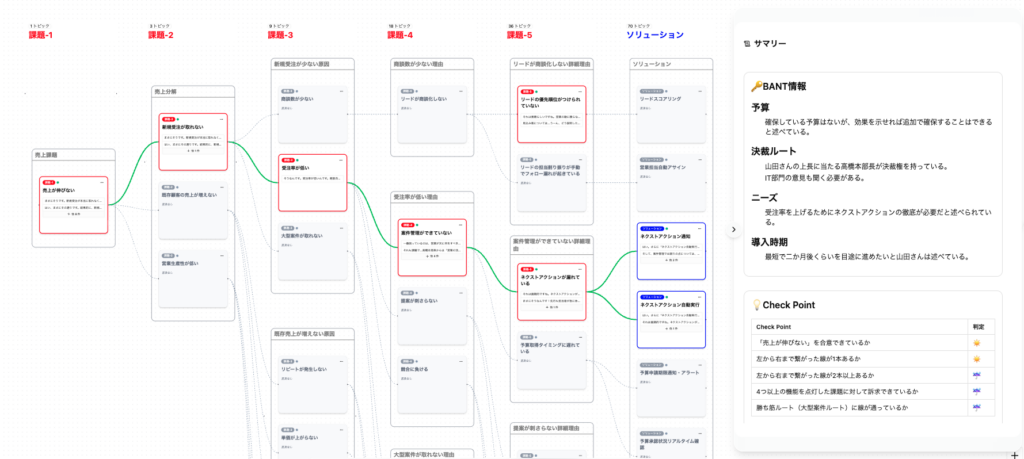Expand the details footer of 売上が伸びない card
The image size is (1024, 459).
click(x=74, y=214)
